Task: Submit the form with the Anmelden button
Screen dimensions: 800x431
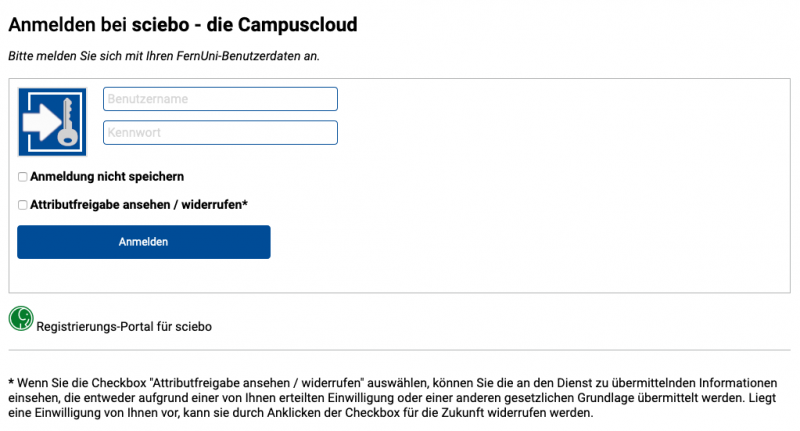Action: (144, 242)
